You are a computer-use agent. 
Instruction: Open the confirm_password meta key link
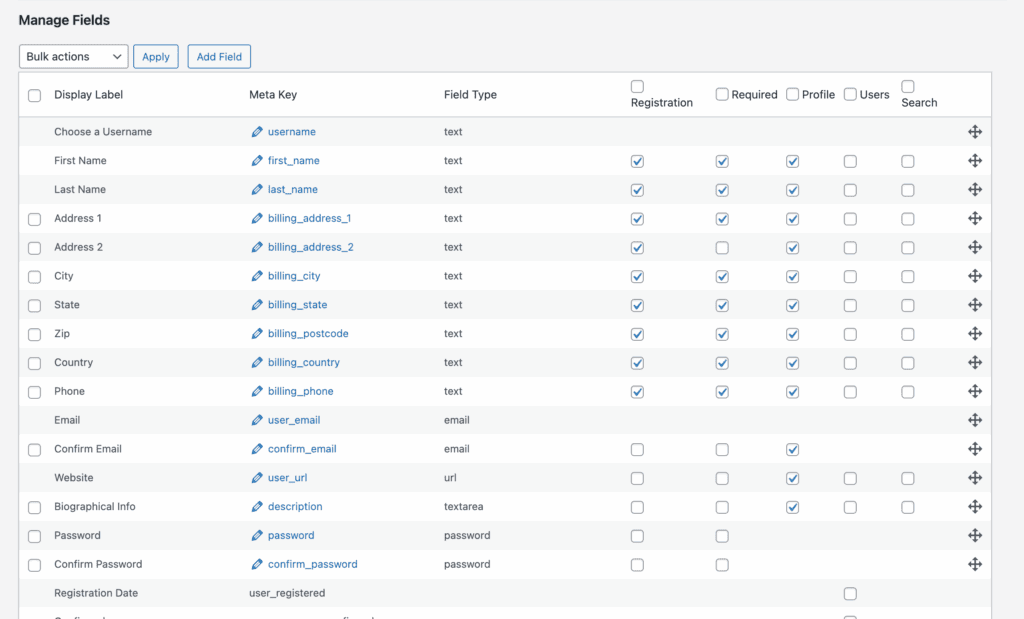(312, 564)
